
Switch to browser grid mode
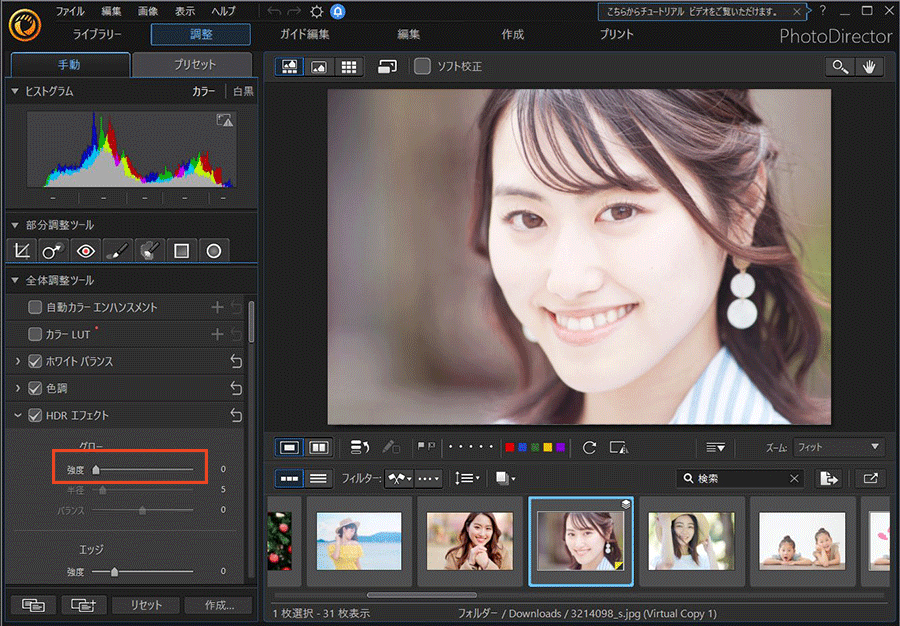349,67
